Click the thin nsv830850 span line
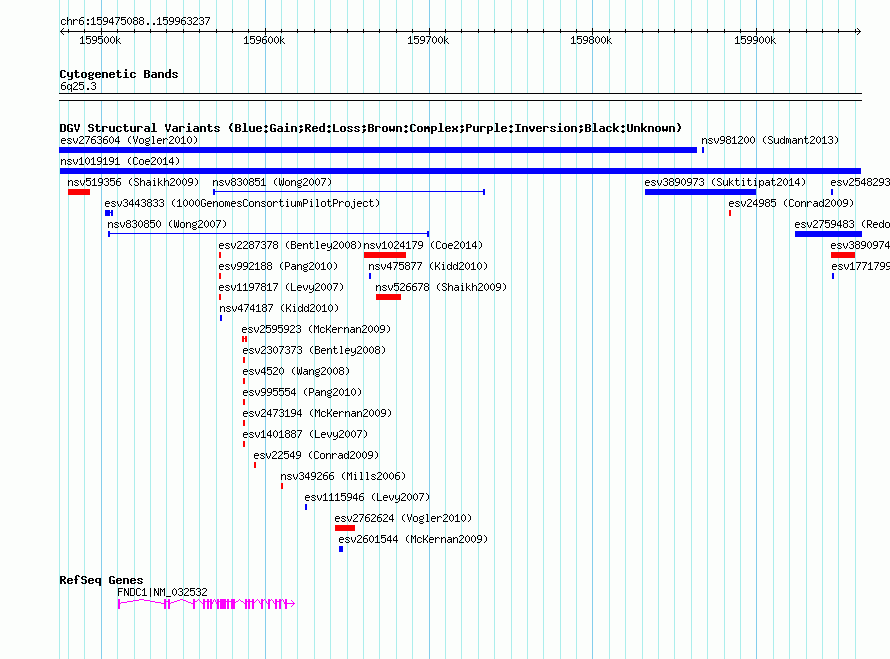Screen dimensions: 890x659 click(268, 234)
